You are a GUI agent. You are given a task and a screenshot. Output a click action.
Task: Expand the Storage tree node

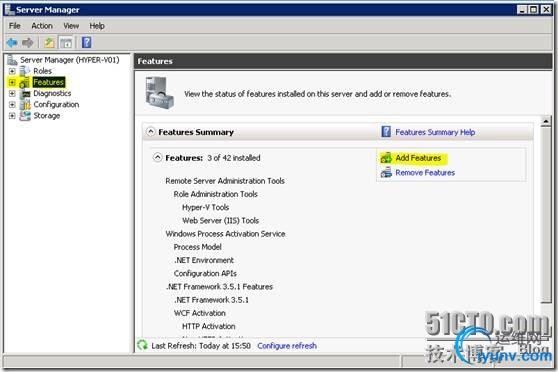tap(12, 116)
